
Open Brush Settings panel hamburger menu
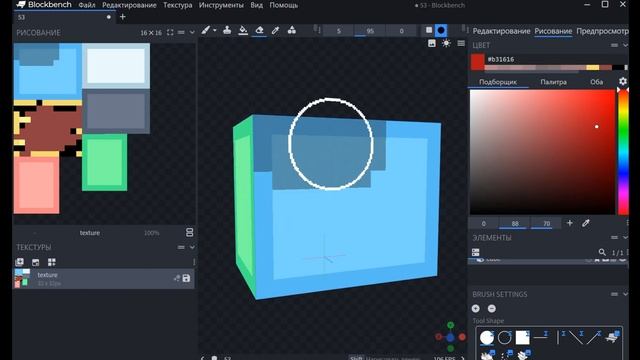614,294
